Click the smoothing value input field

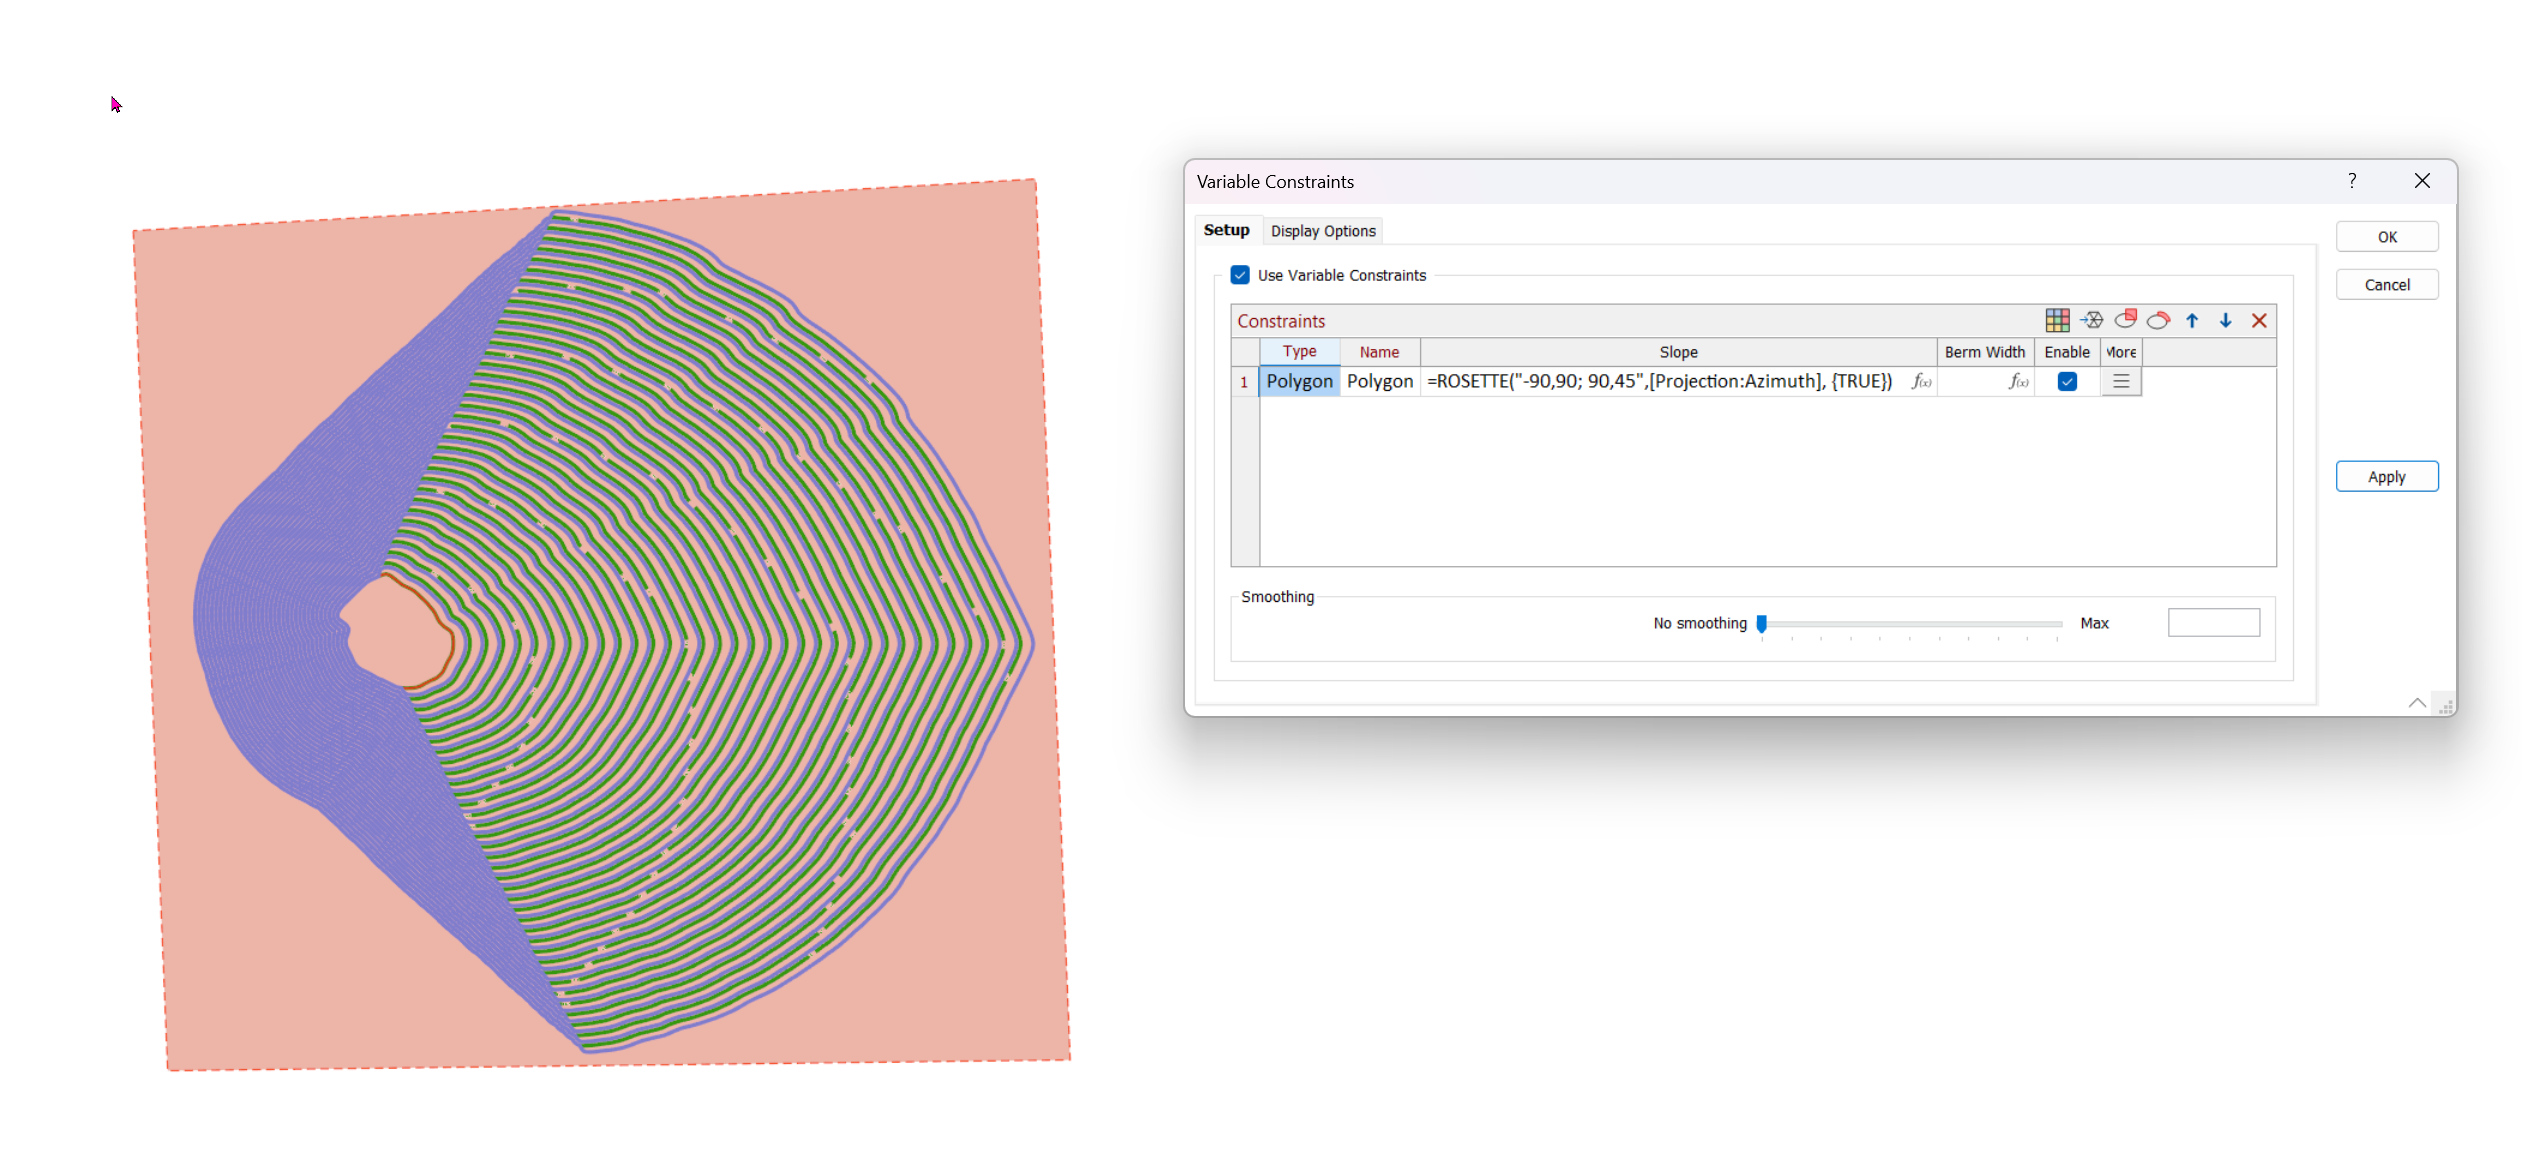coord(2213,623)
